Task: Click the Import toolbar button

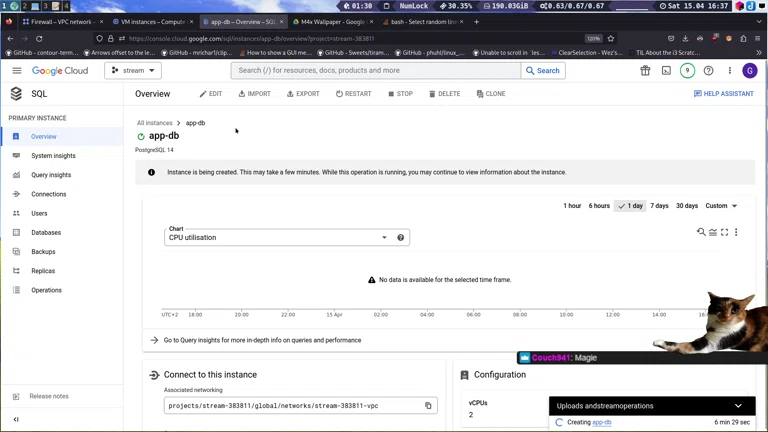Action: [254, 94]
